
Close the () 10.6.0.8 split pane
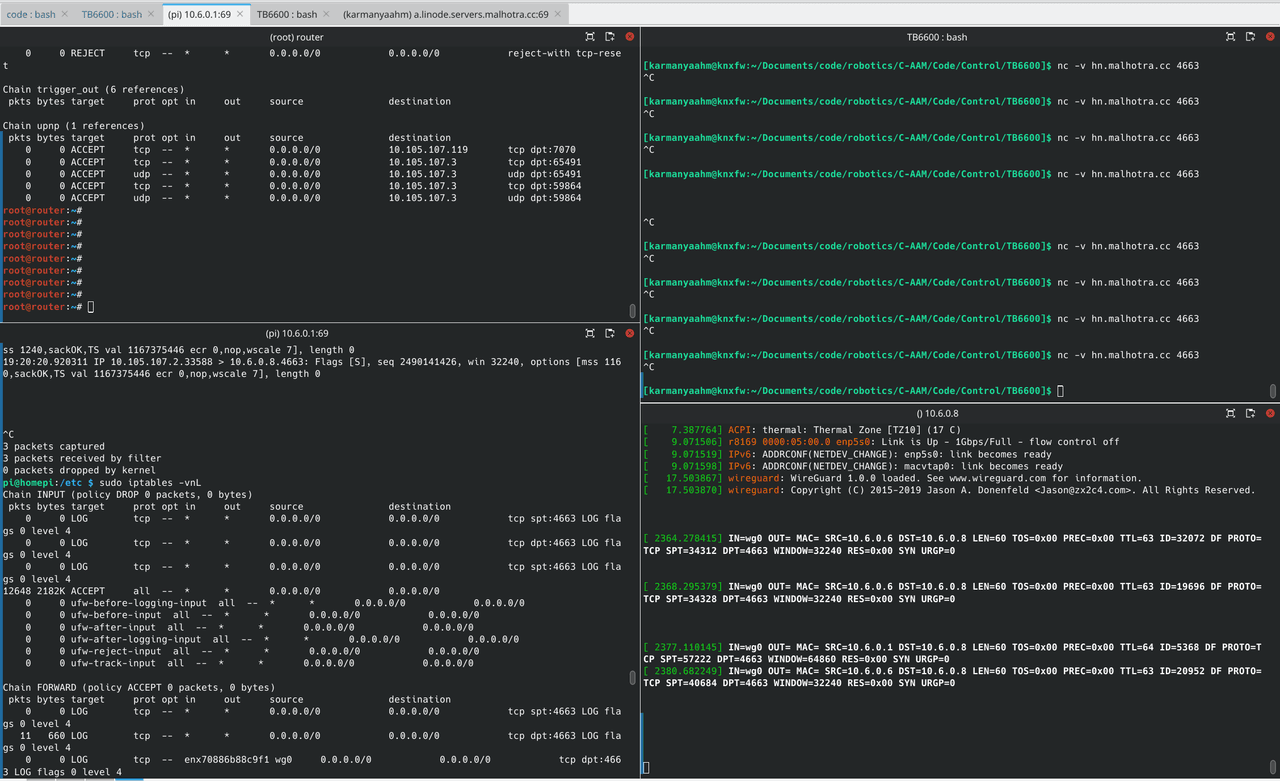coord(1270,413)
